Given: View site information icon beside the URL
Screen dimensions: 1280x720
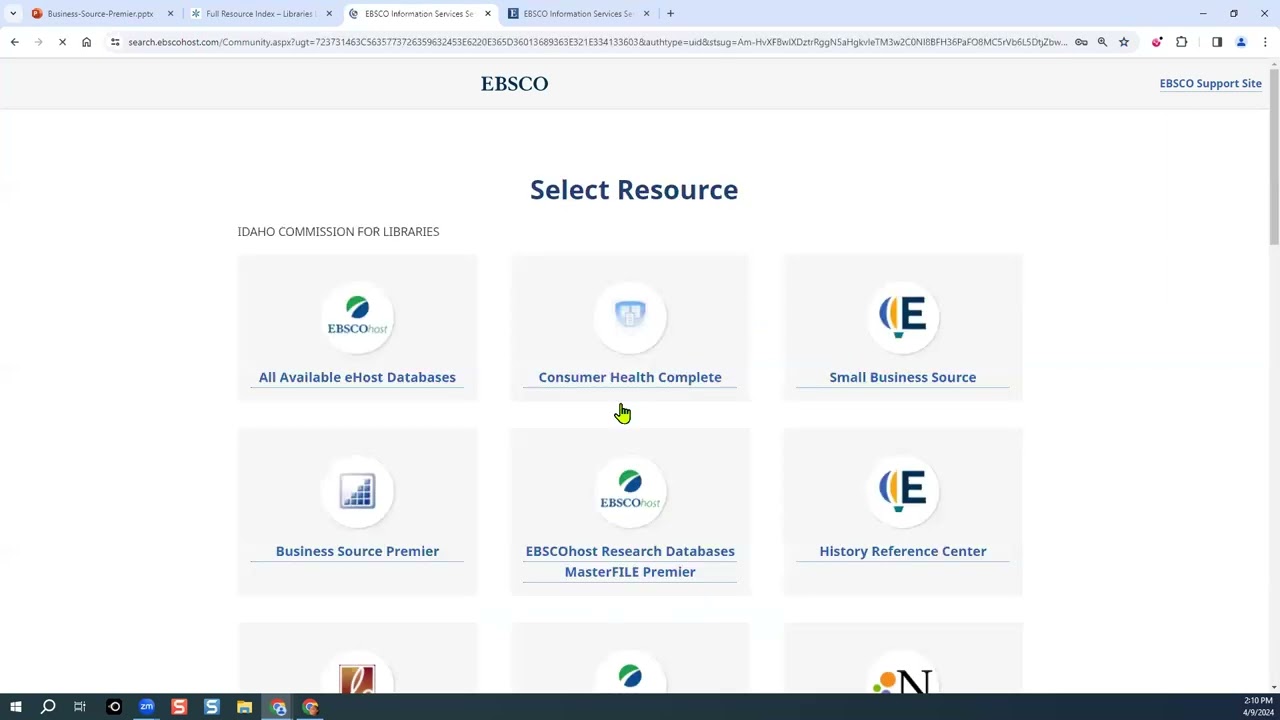Looking at the screenshot, I should [115, 42].
